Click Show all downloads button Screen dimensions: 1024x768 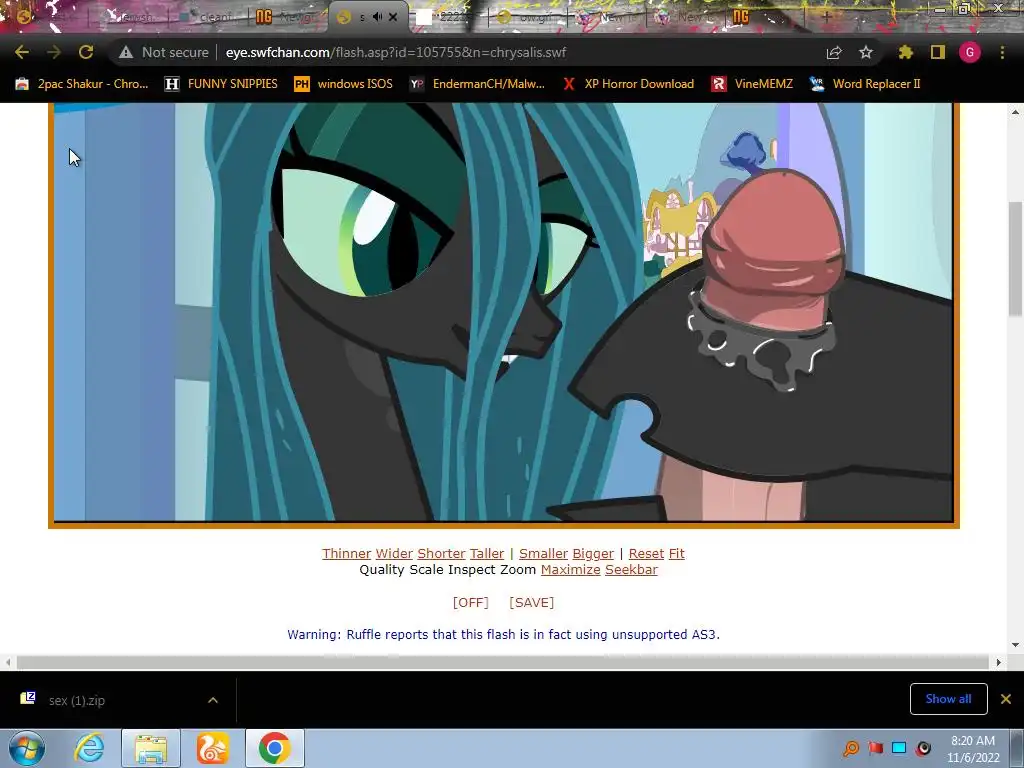(948, 699)
